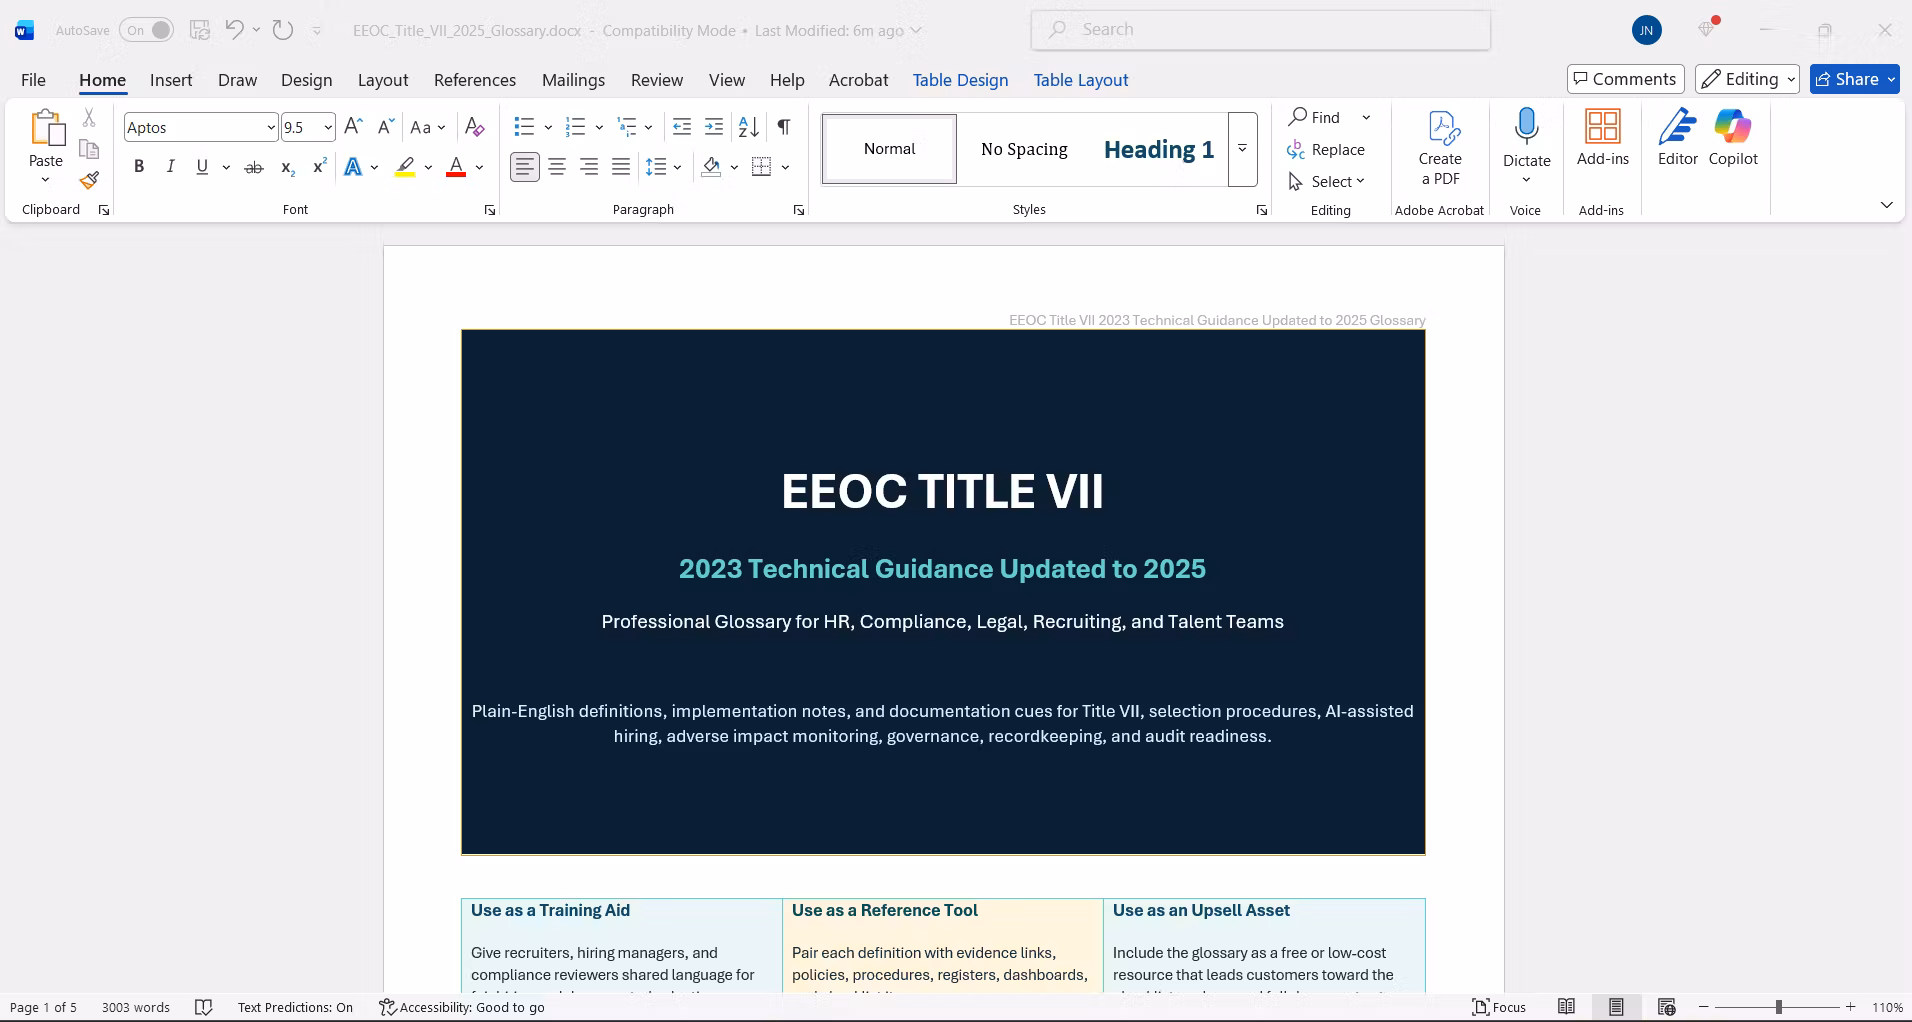Image resolution: width=1912 pixels, height=1022 pixels.
Task: Click the Cut scissors icon
Action: click(89, 118)
